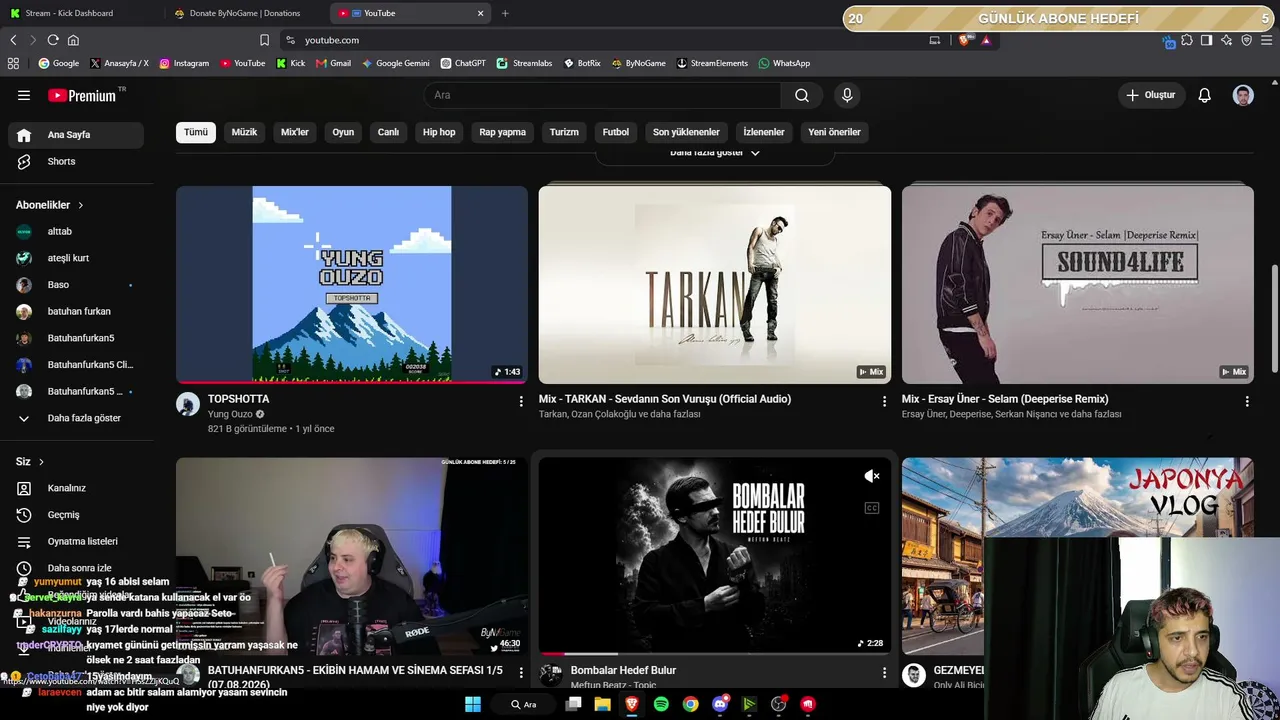1280x720 pixels.
Task: Open Yung Ouzo channel avatar
Action: [x=188, y=404]
